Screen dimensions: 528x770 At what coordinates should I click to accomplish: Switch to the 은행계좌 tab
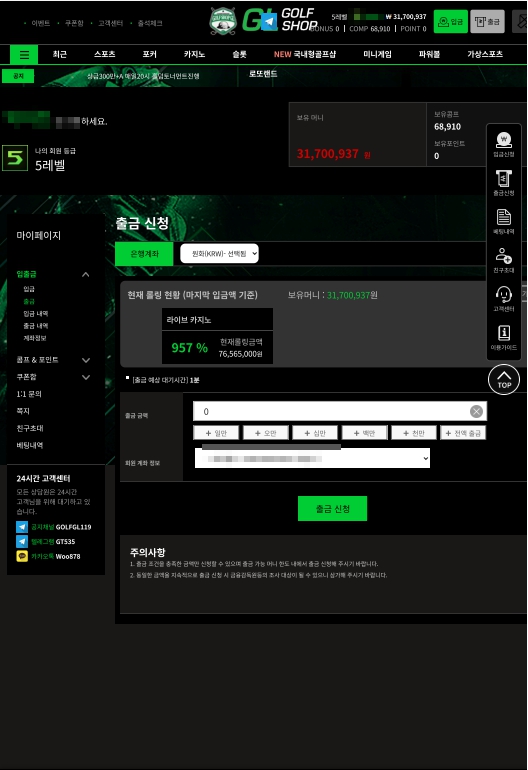(x=144, y=254)
